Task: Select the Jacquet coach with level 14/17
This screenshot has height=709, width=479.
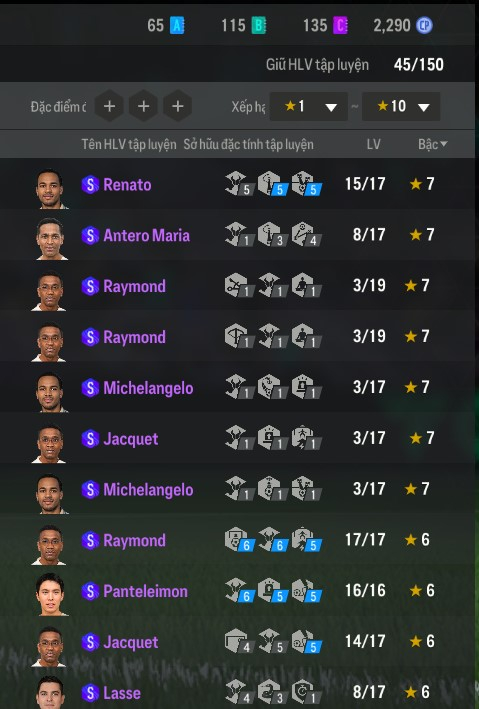Action: tap(237, 641)
